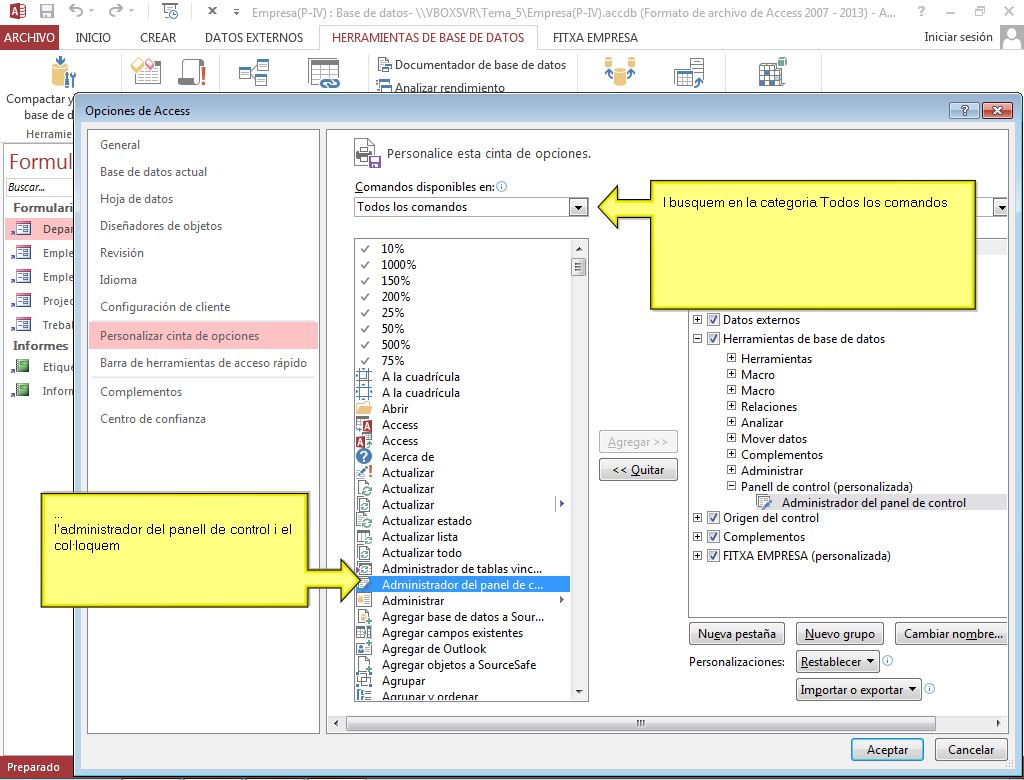Click the Visual Basic ribbon icon
This screenshot has width=1024, height=780.
point(147,71)
